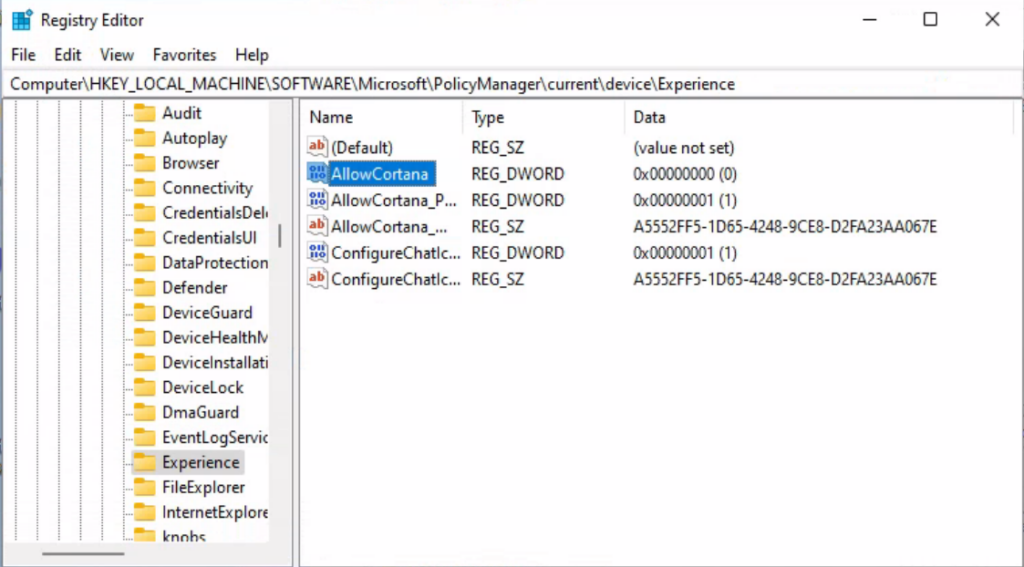Click AllowCortana_P... data 0x00000001 (1)
This screenshot has width=1024, height=567.
point(685,201)
